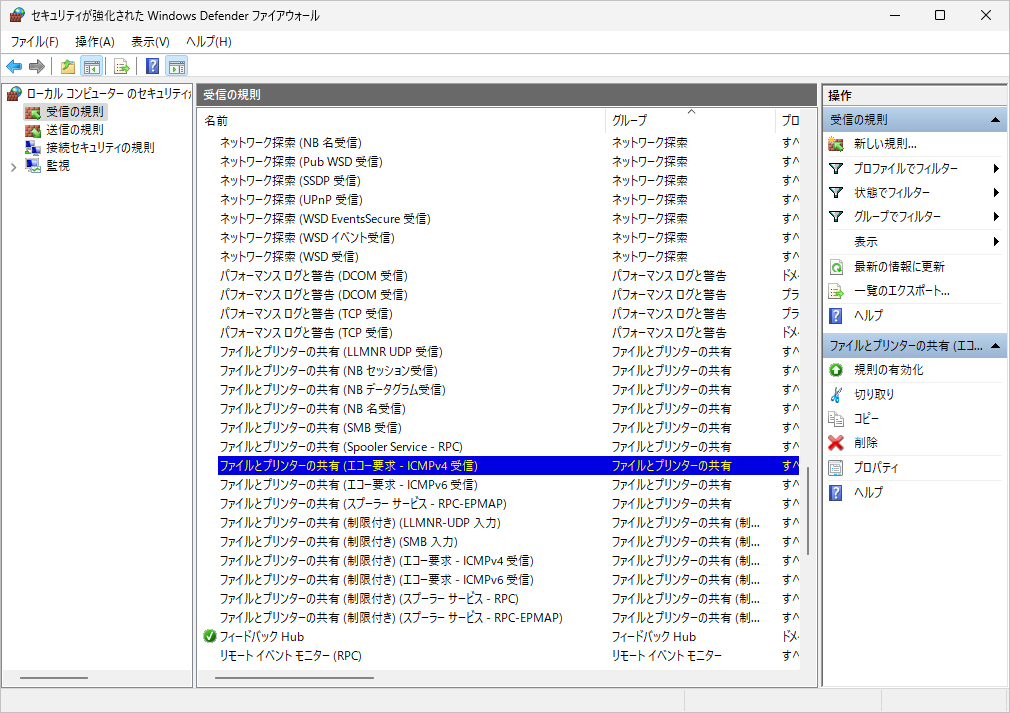
Task: Click the forward arrow toolbar icon
Action: tap(37, 66)
